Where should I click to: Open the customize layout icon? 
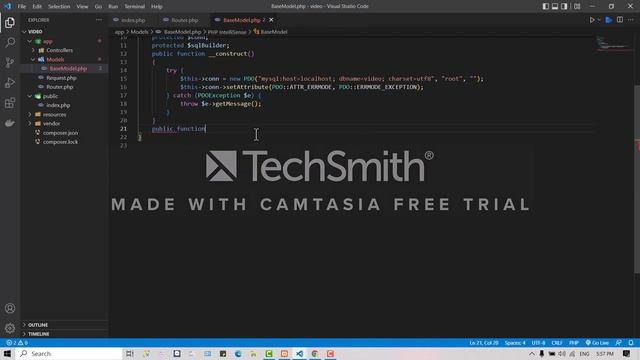click(x=577, y=6)
